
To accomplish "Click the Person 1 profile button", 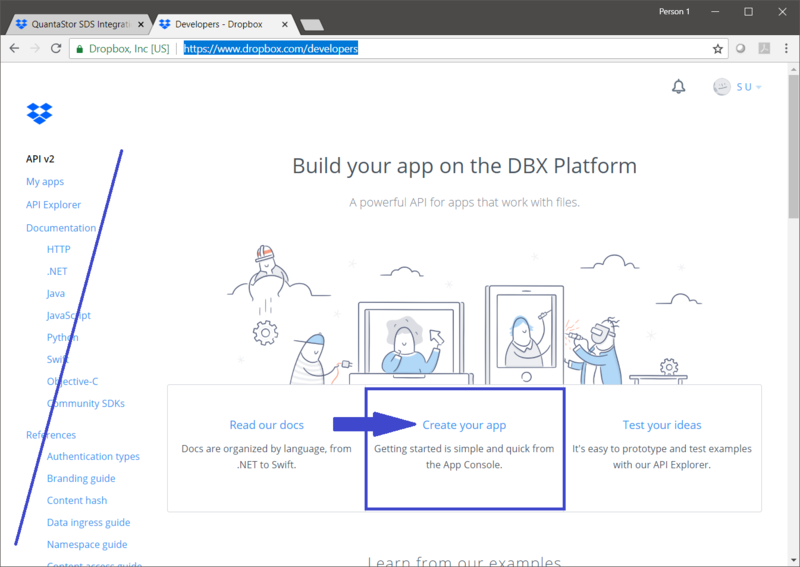I will click(x=673, y=11).
